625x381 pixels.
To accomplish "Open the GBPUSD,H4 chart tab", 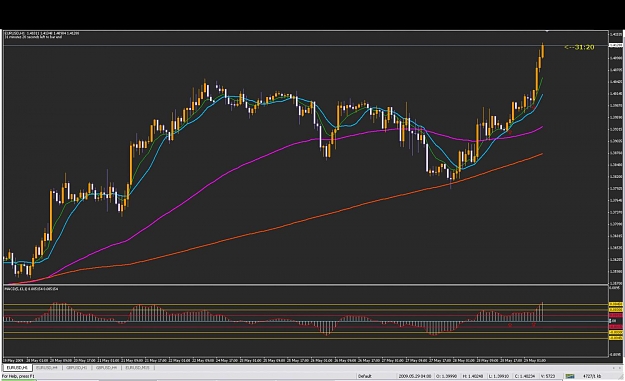I will pyautogui.click(x=106, y=367).
